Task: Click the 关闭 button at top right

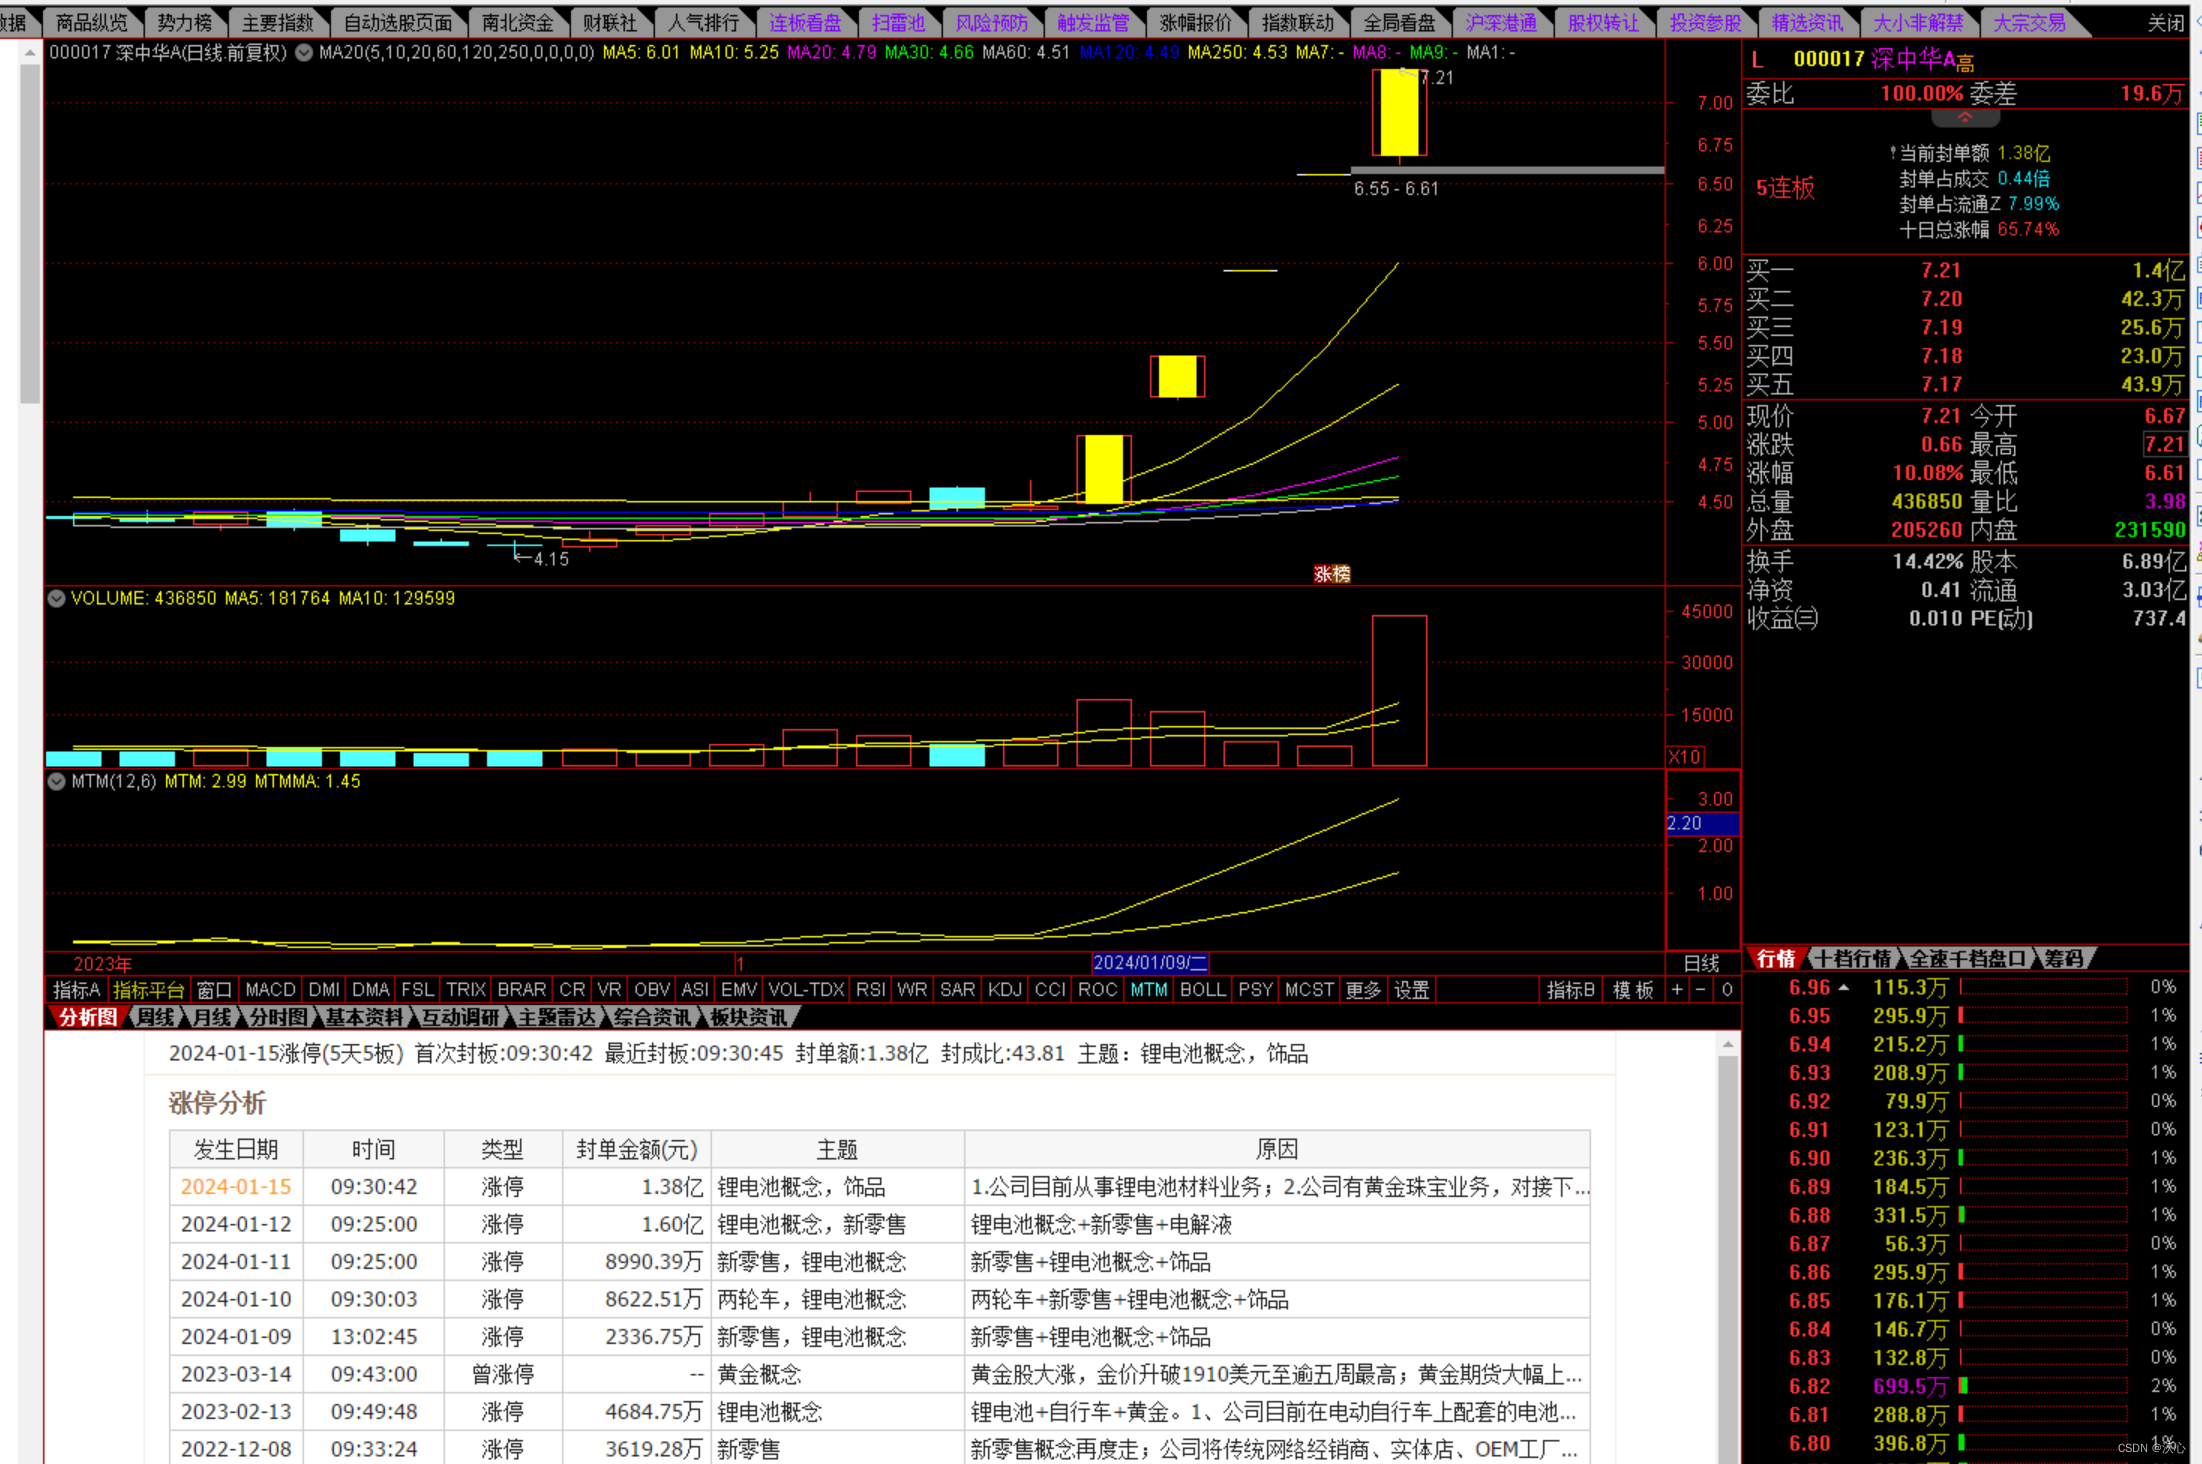Action: [2165, 22]
